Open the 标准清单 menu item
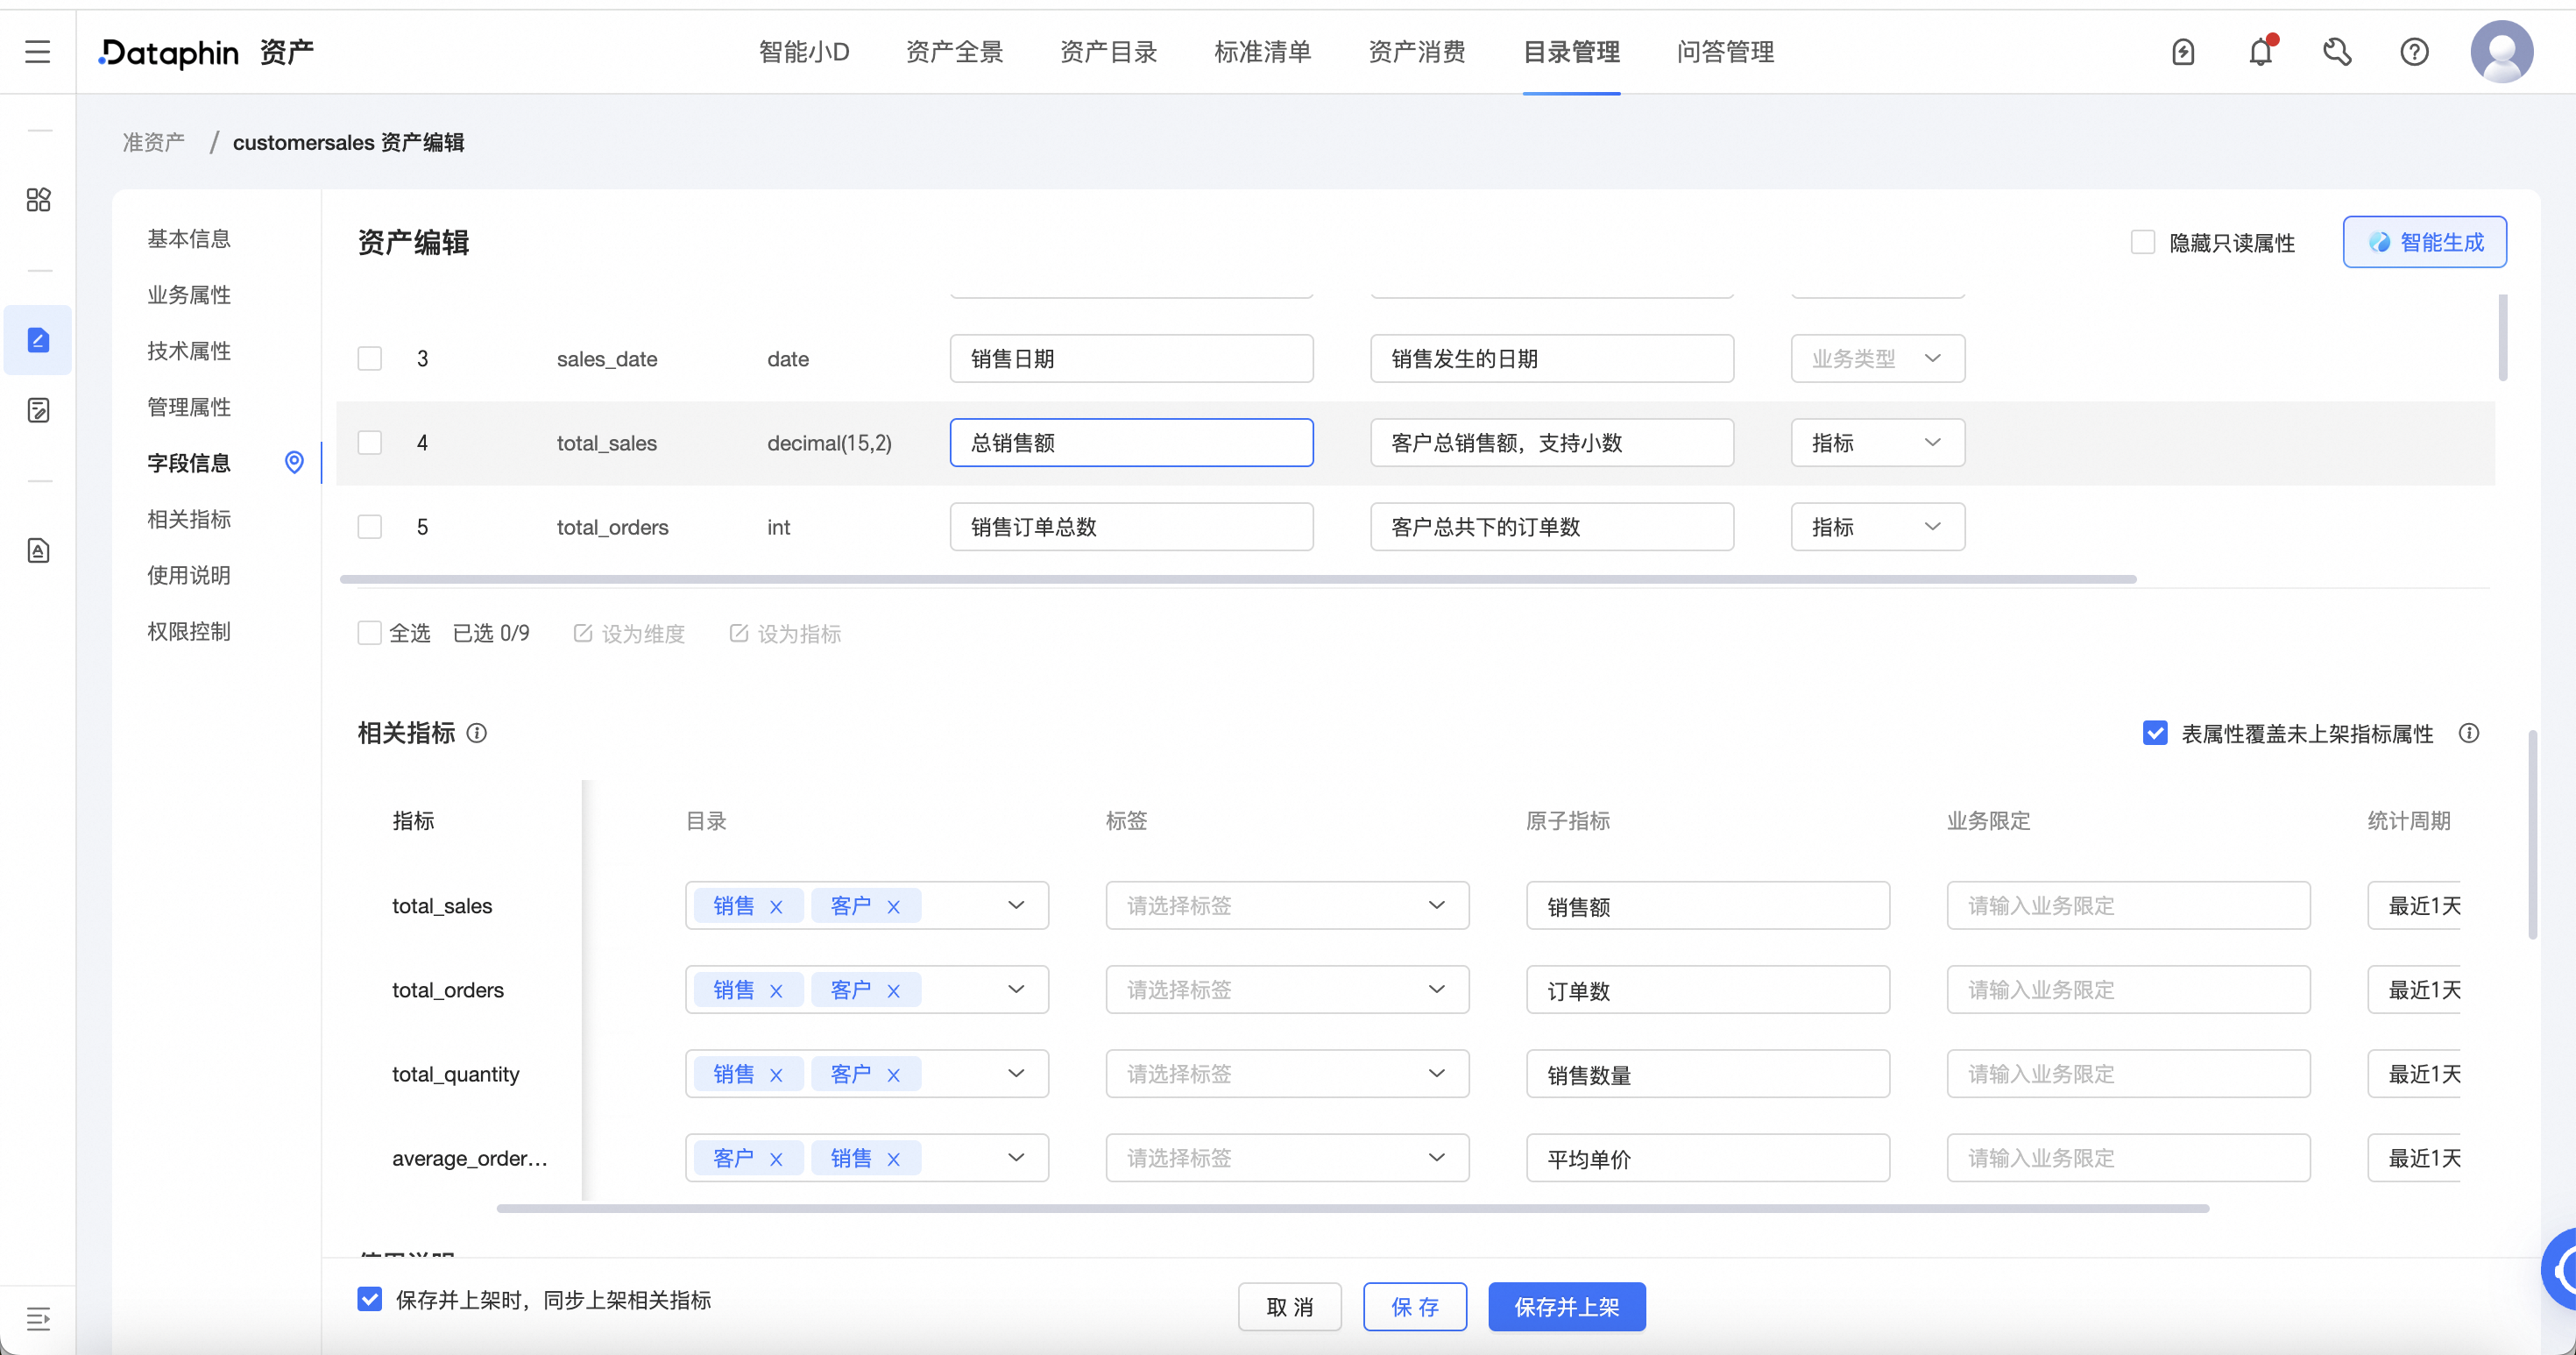The width and height of the screenshot is (2576, 1355). coord(1262,51)
